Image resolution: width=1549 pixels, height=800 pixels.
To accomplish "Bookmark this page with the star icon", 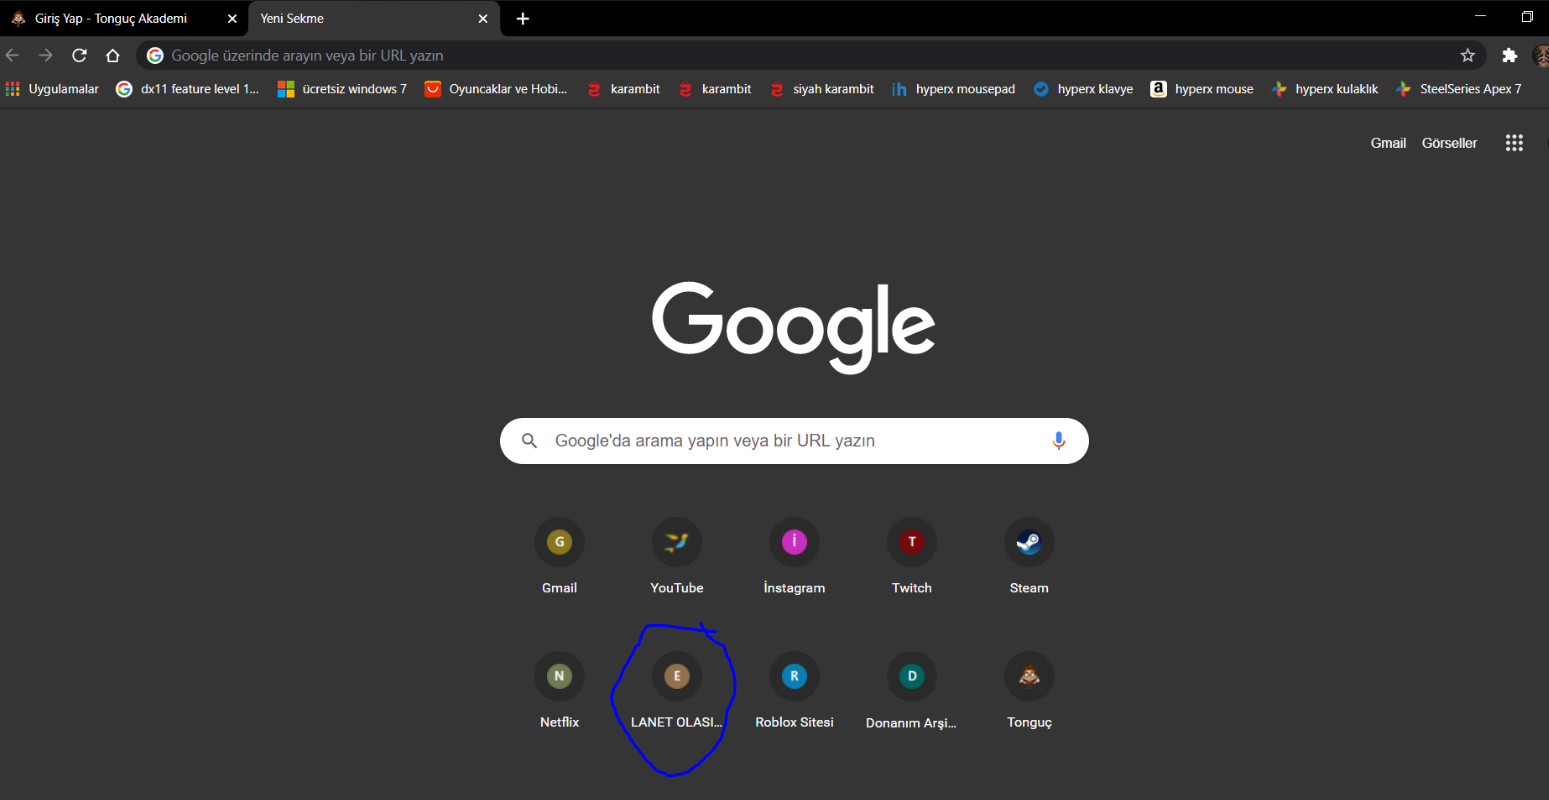I will pyautogui.click(x=1468, y=56).
